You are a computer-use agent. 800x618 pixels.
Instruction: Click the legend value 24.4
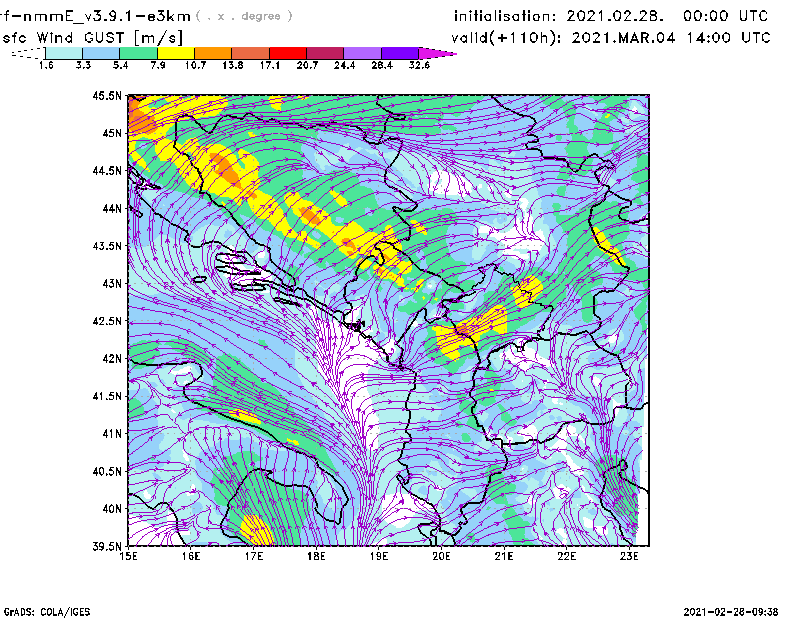[x=344, y=65]
